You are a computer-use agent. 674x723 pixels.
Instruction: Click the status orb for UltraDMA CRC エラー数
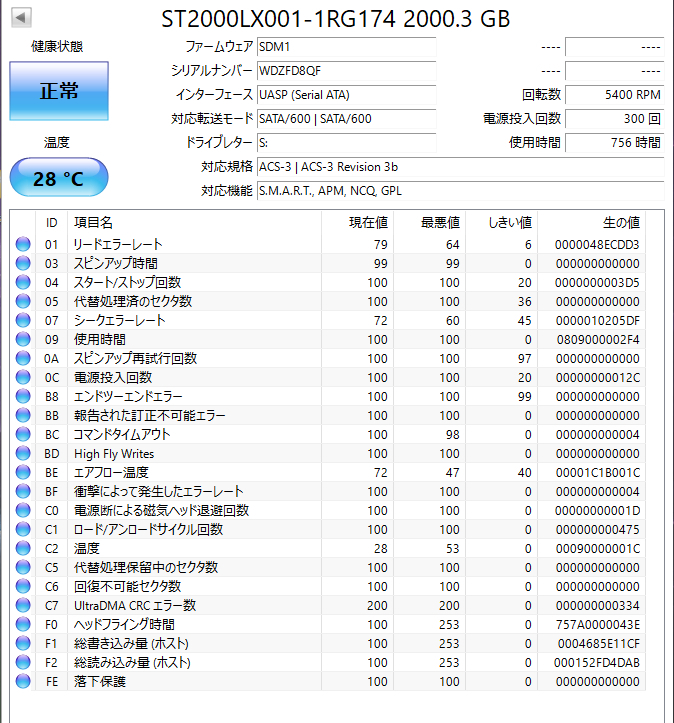(x=23, y=605)
